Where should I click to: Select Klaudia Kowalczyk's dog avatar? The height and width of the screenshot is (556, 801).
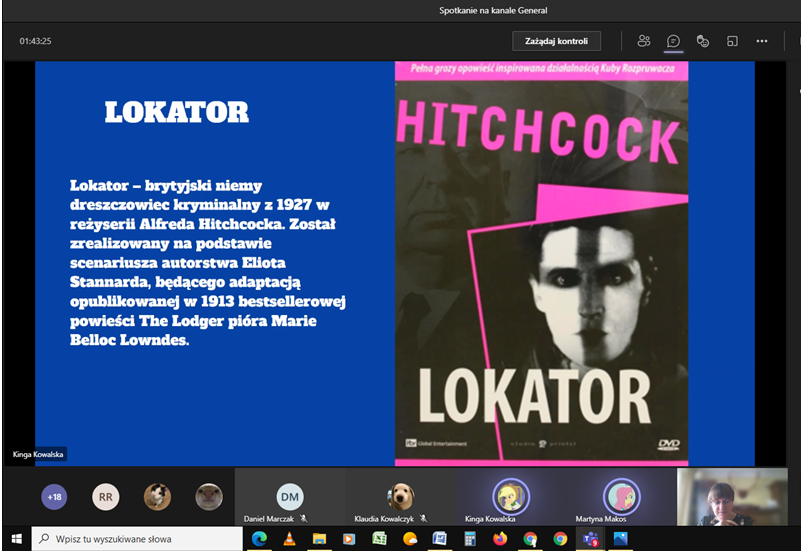(x=400, y=497)
